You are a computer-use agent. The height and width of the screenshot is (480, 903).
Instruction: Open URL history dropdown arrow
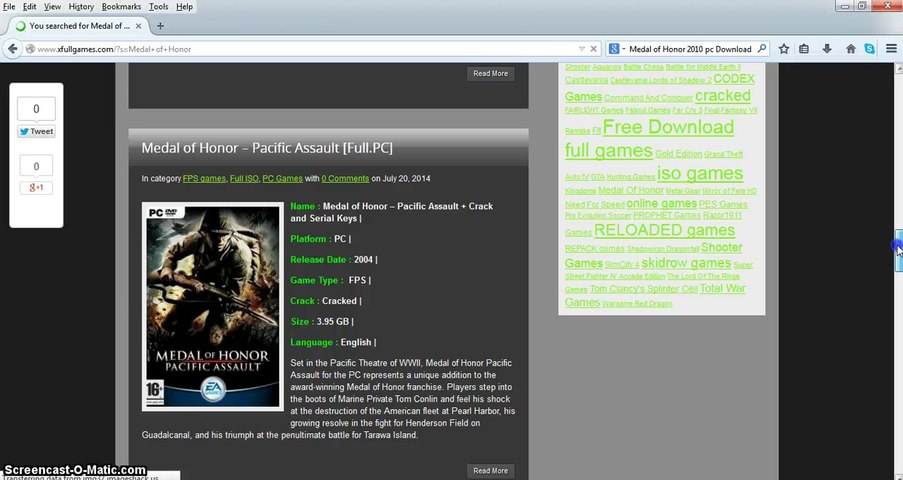582,49
